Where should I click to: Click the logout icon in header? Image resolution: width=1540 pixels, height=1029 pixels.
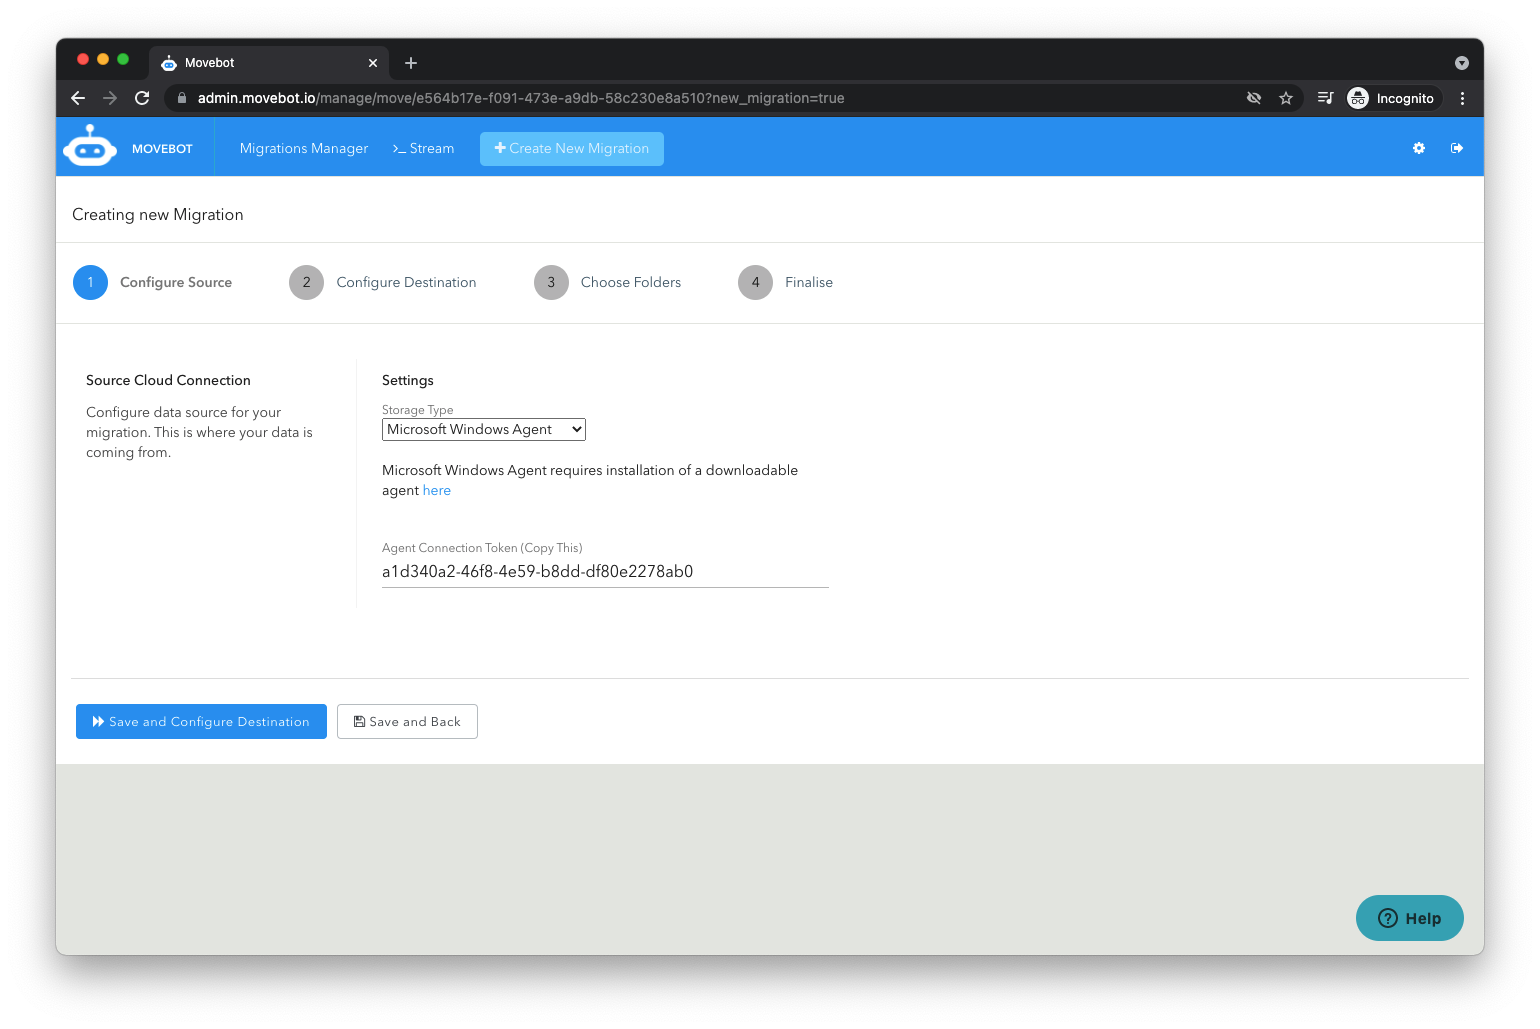1457,148
